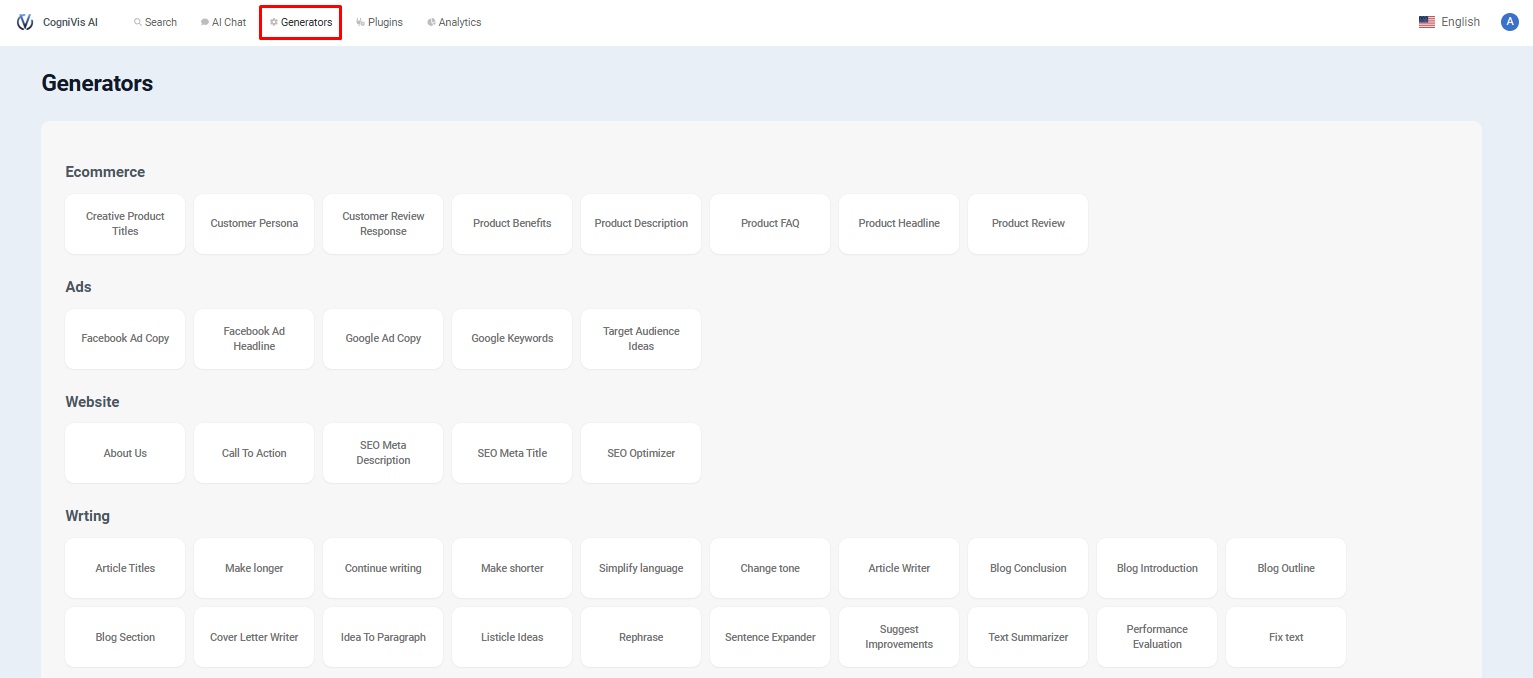Choose the Product Description generator
1533x678 pixels.
point(641,224)
